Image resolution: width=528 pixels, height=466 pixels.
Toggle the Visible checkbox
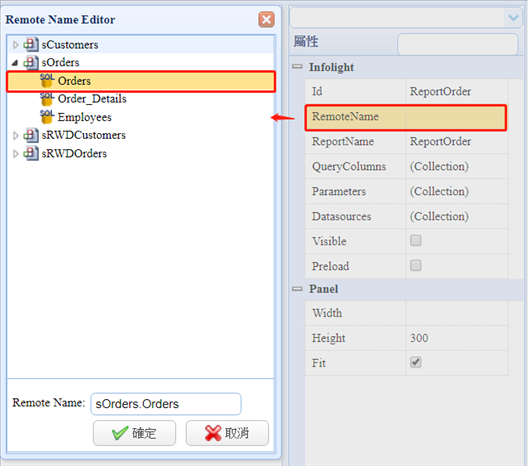[416, 240]
